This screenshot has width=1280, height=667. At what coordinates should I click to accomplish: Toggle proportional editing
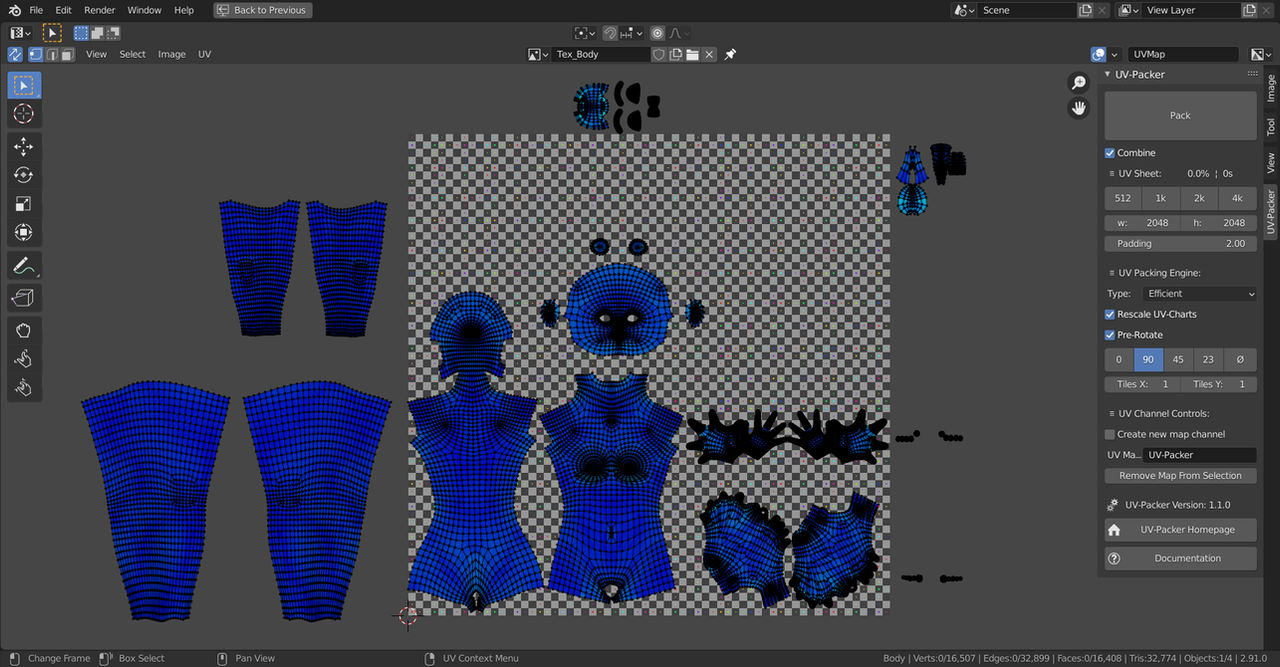pyautogui.click(x=657, y=33)
